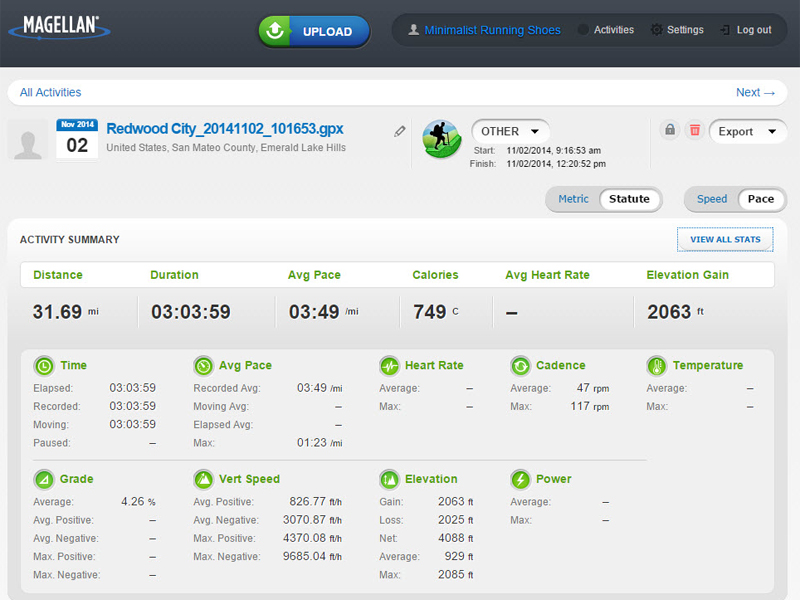The height and width of the screenshot is (600, 800).
Task: Click the Finish time 12:20:52 pm
Action: 556,164
